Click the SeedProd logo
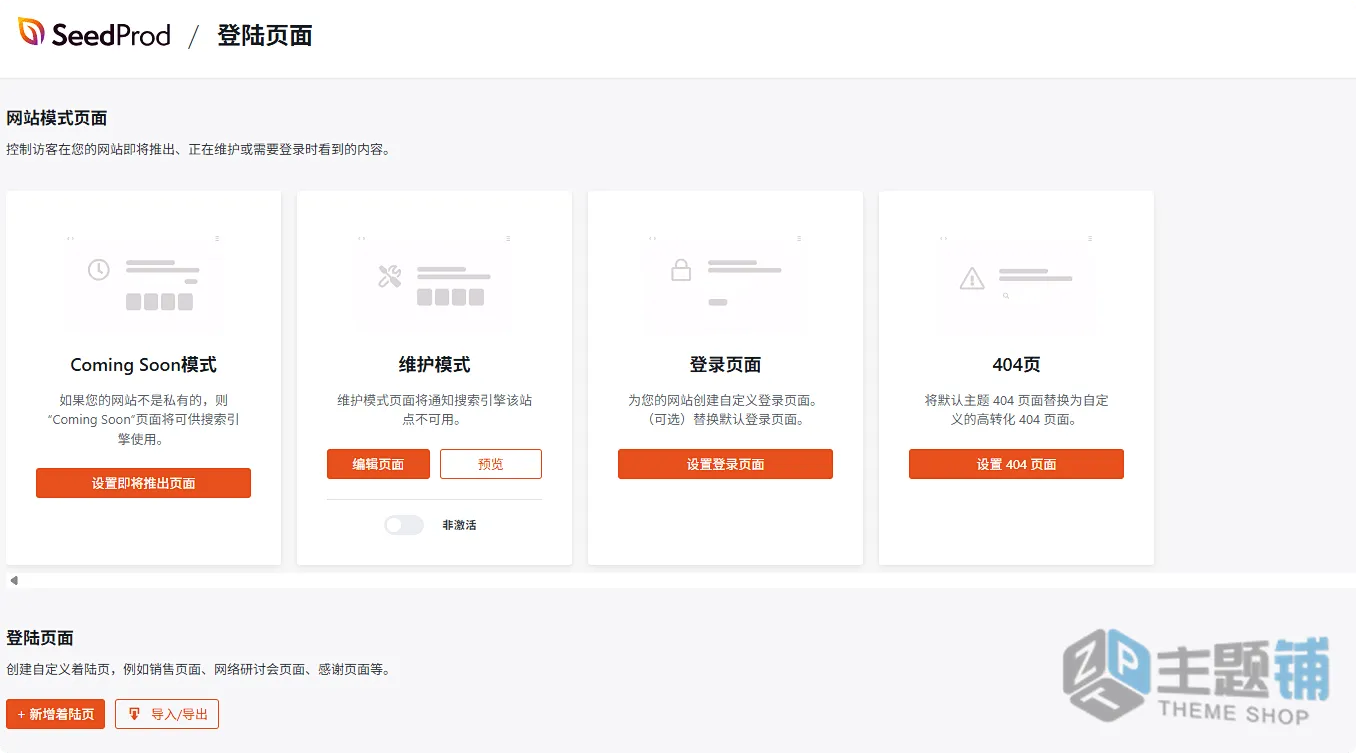The width and height of the screenshot is (1356, 753). [x=95, y=35]
